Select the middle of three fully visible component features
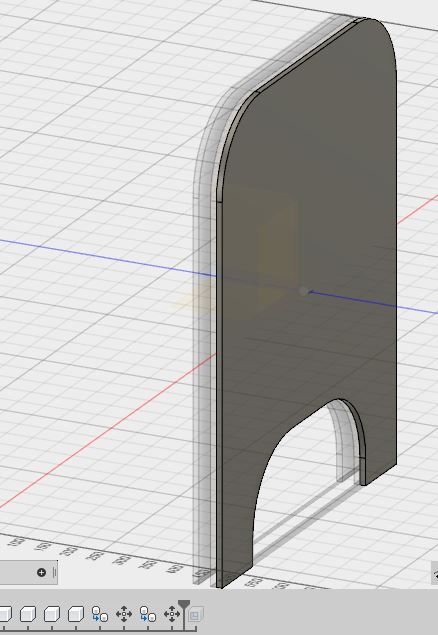 (52, 614)
